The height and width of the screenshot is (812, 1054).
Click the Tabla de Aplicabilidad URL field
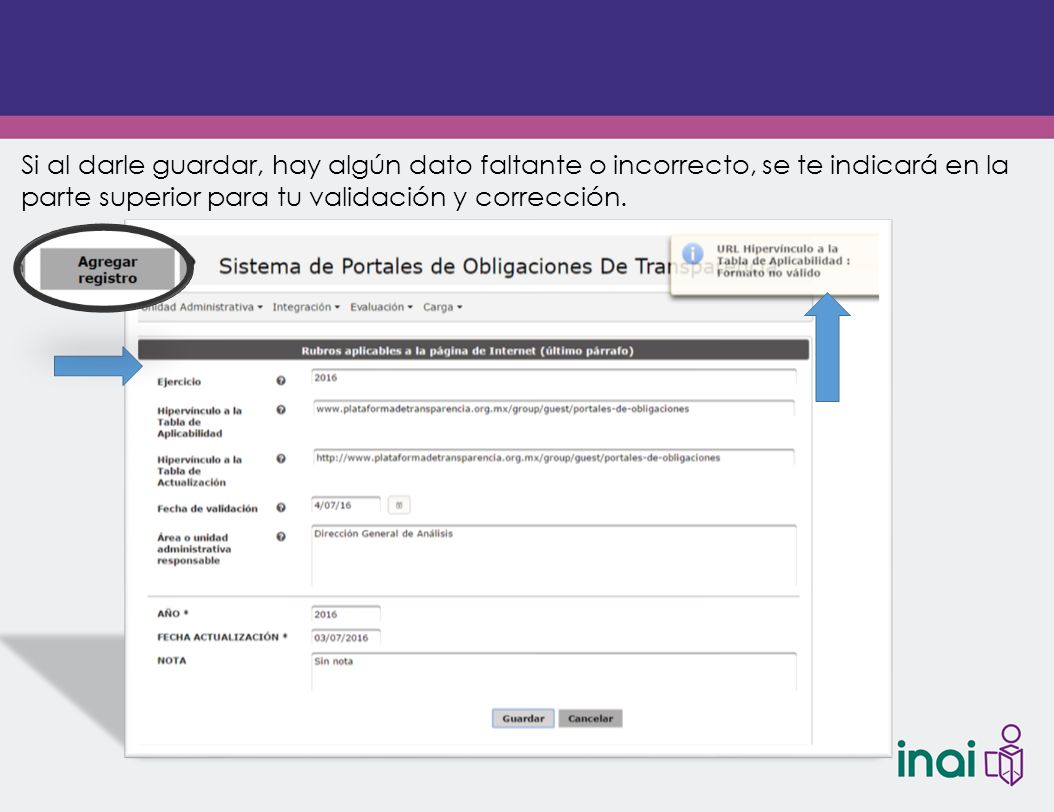tap(554, 409)
